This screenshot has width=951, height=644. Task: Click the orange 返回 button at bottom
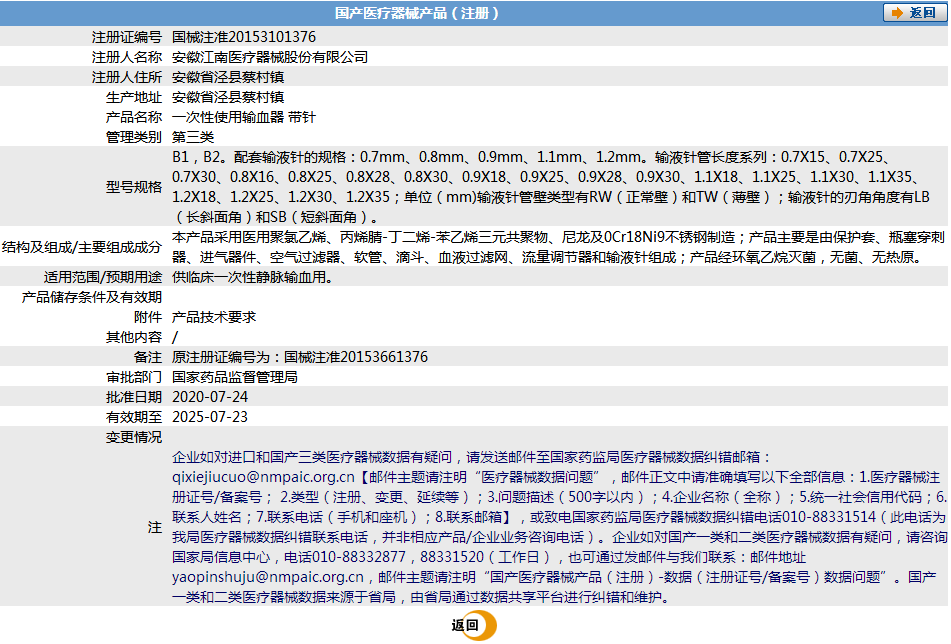[x=473, y=625]
